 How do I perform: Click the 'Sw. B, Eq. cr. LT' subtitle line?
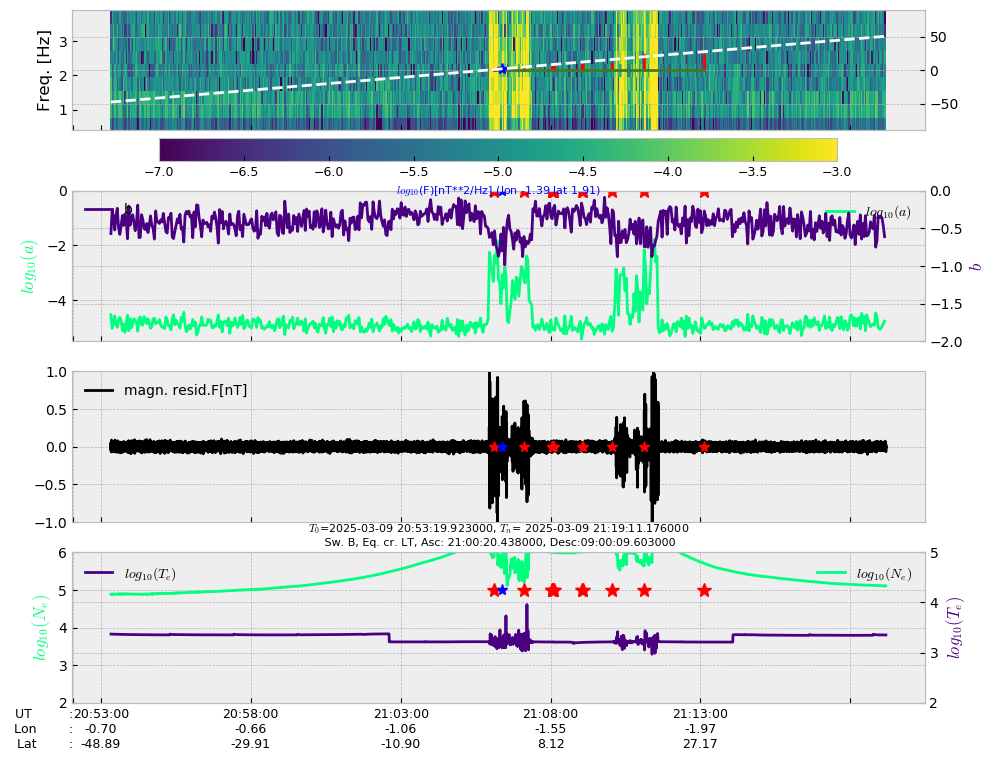tap(500, 542)
